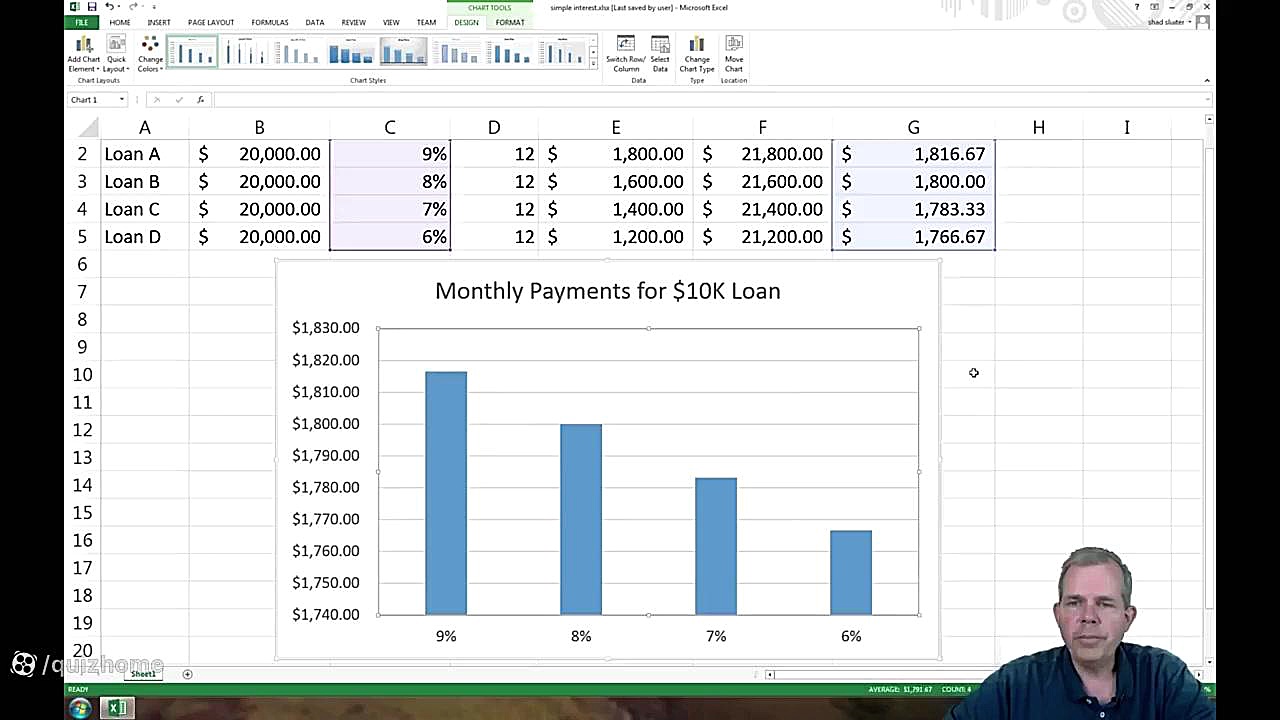Open Microsoft Excel Help

1137,7
